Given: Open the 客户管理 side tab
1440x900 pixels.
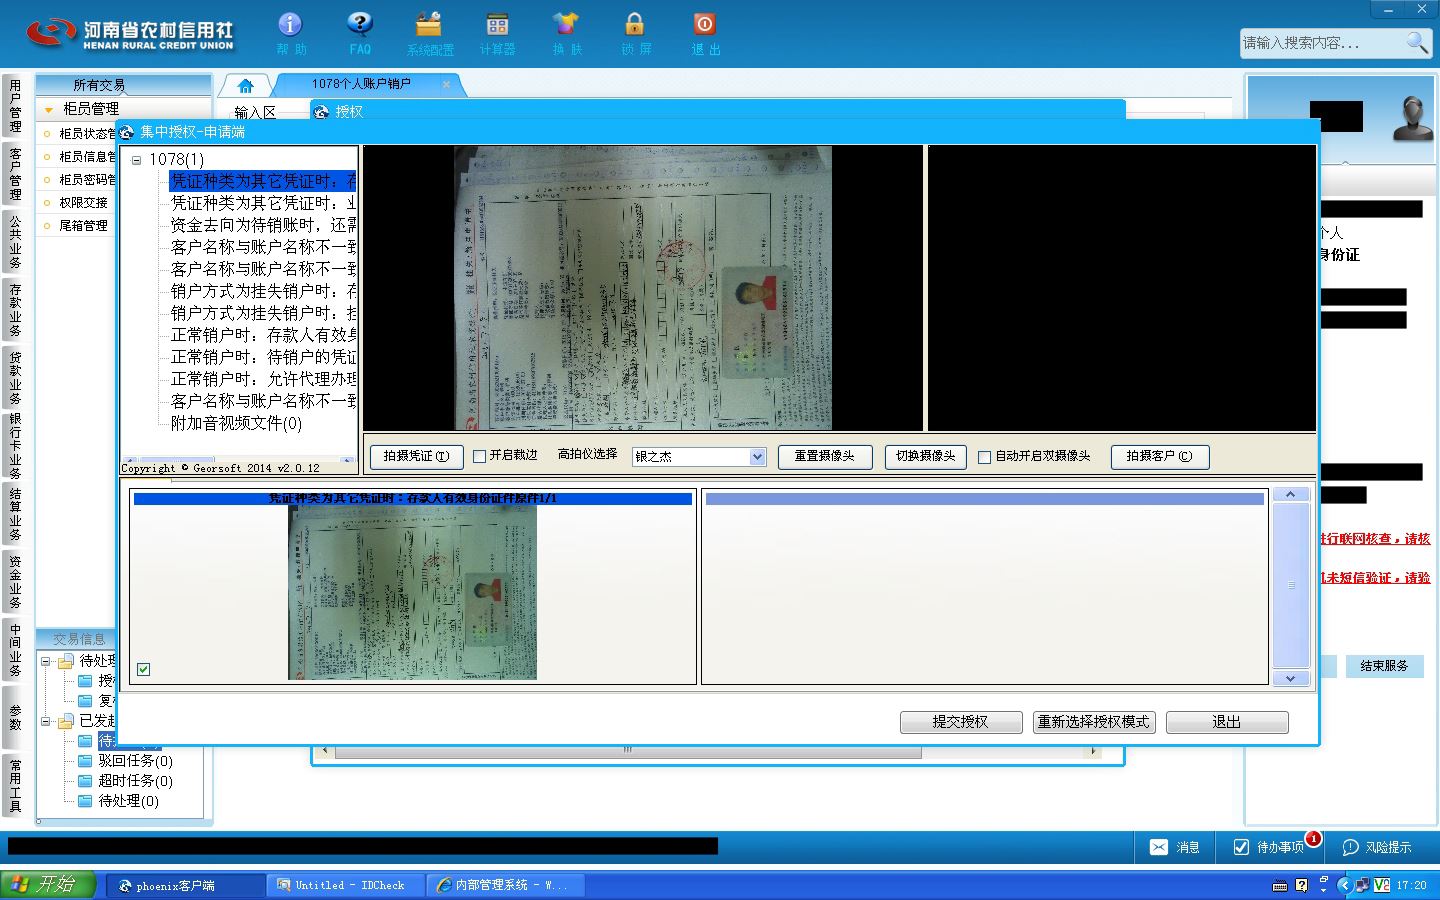Looking at the screenshot, I should click(x=14, y=174).
